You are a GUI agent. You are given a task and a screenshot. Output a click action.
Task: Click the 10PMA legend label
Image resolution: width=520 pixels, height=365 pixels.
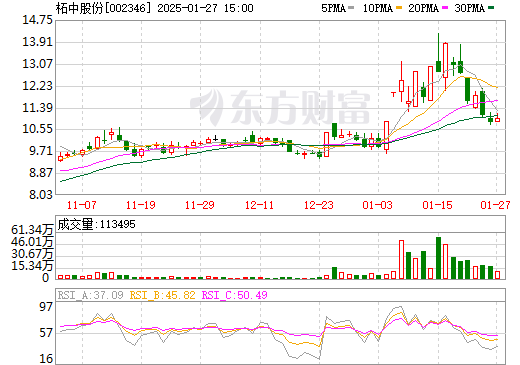[377, 8]
